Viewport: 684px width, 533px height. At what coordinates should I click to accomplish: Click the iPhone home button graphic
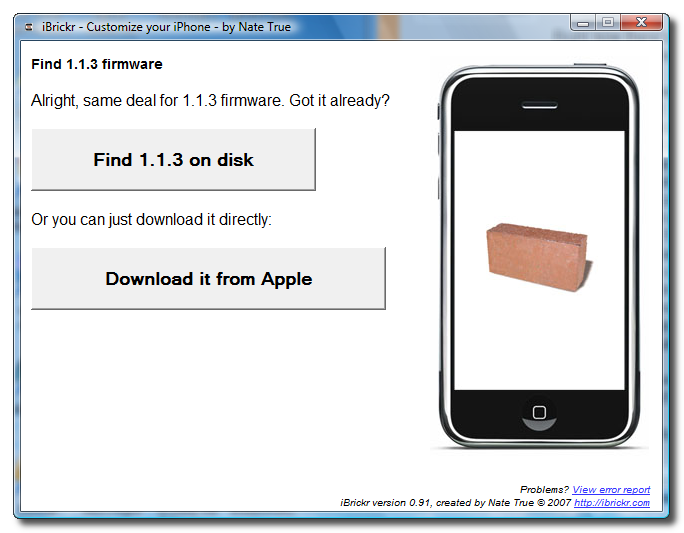539,413
